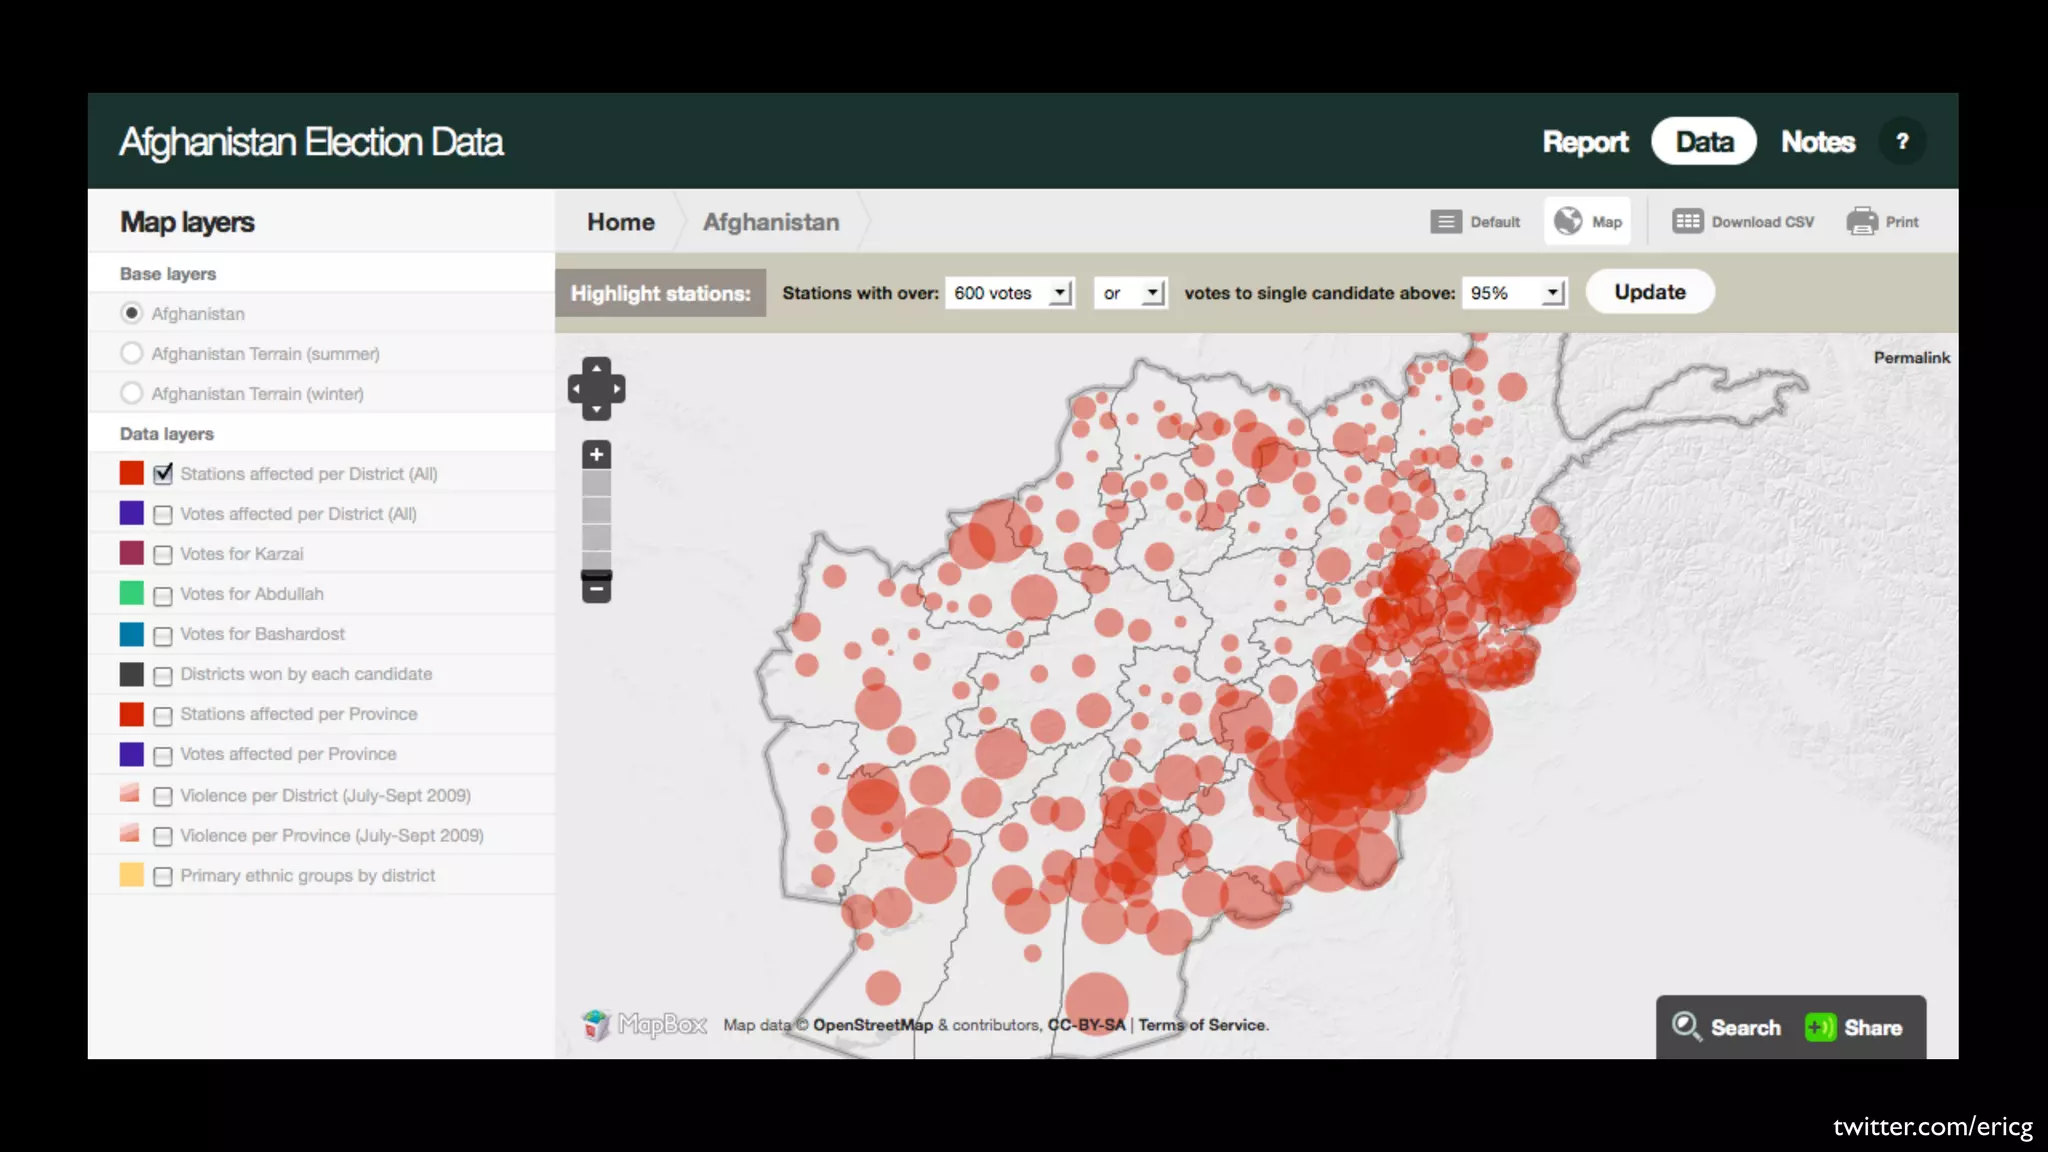Zoom in with the plus button
2048x1152 pixels.
[x=596, y=455]
